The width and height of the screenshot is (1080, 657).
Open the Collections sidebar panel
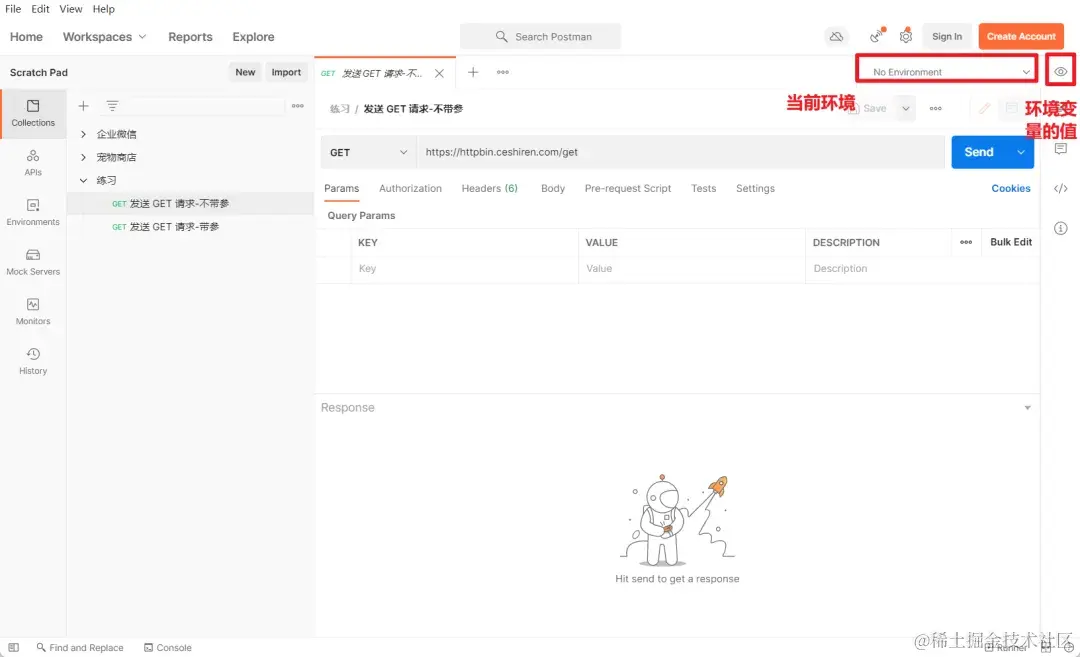pyautogui.click(x=33, y=114)
